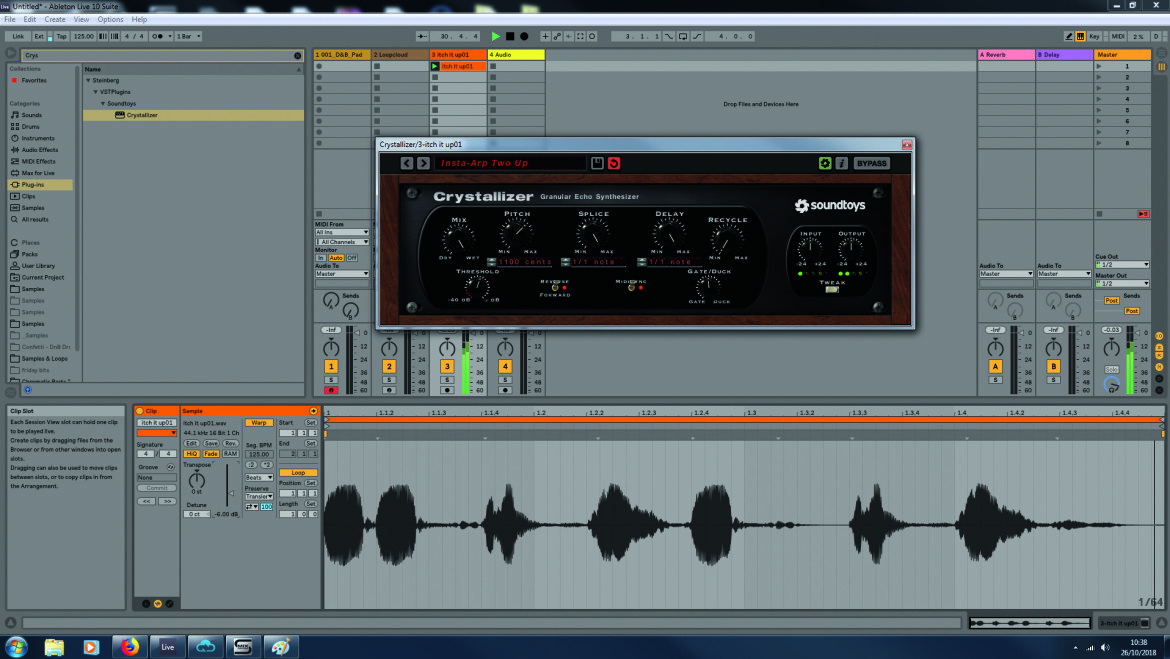
Task: Save the Crystallizer preset with the disk icon
Action: [597, 163]
